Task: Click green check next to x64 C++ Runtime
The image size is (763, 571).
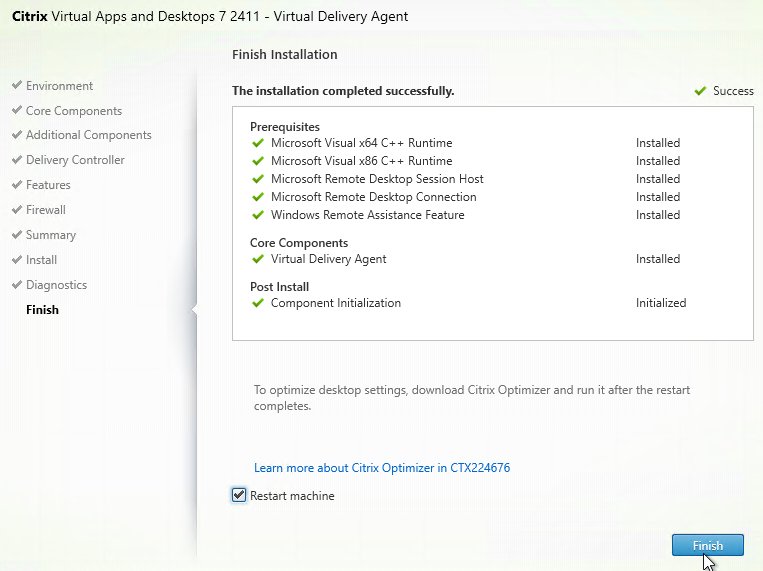Action: (258, 143)
